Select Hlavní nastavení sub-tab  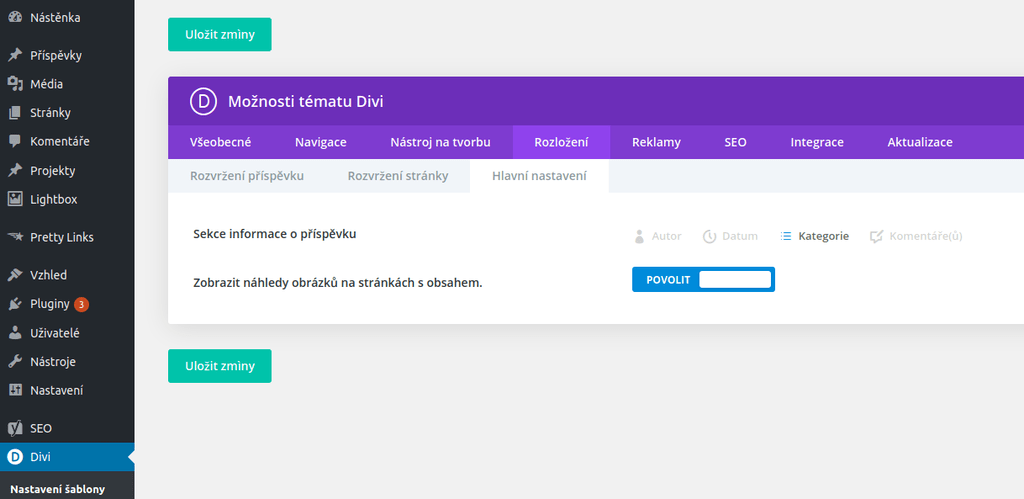539,176
